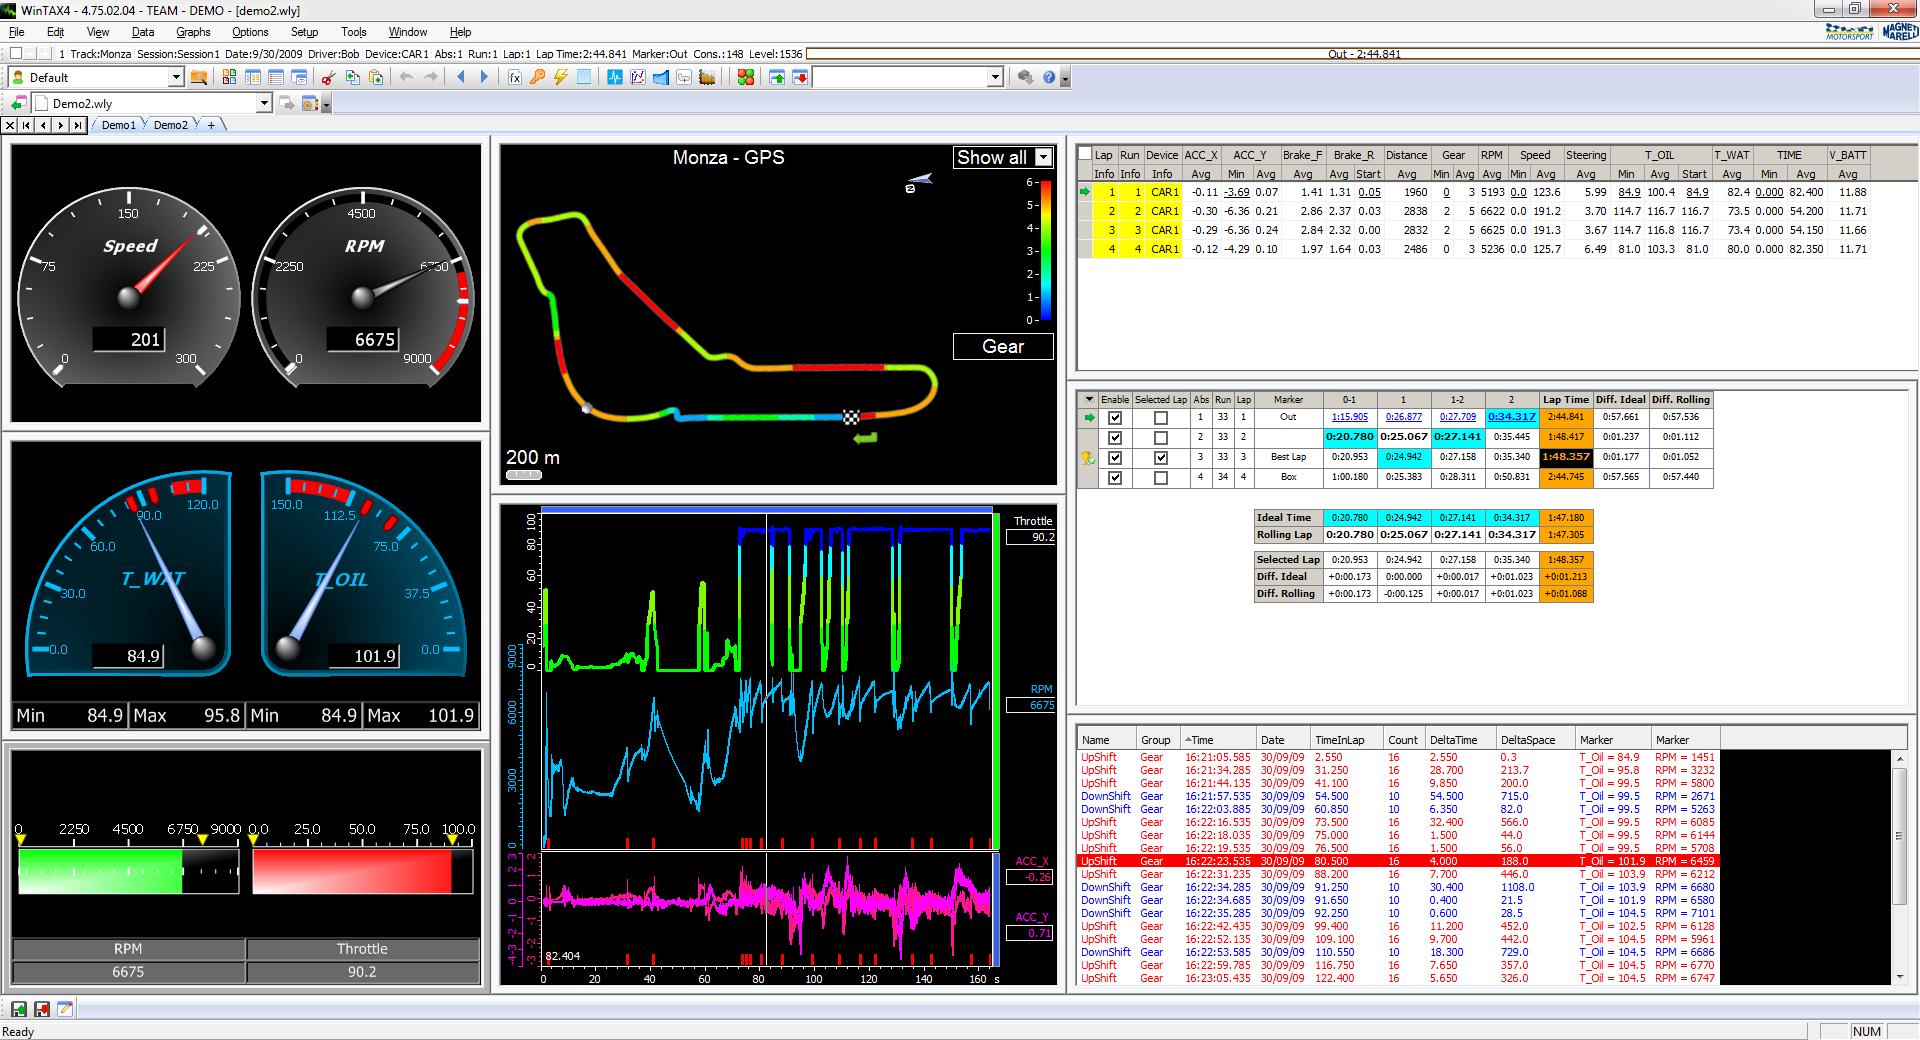This screenshot has width=1920, height=1040.
Task: Click the green icon in bottom status strip
Action: [x=19, y=1009]
